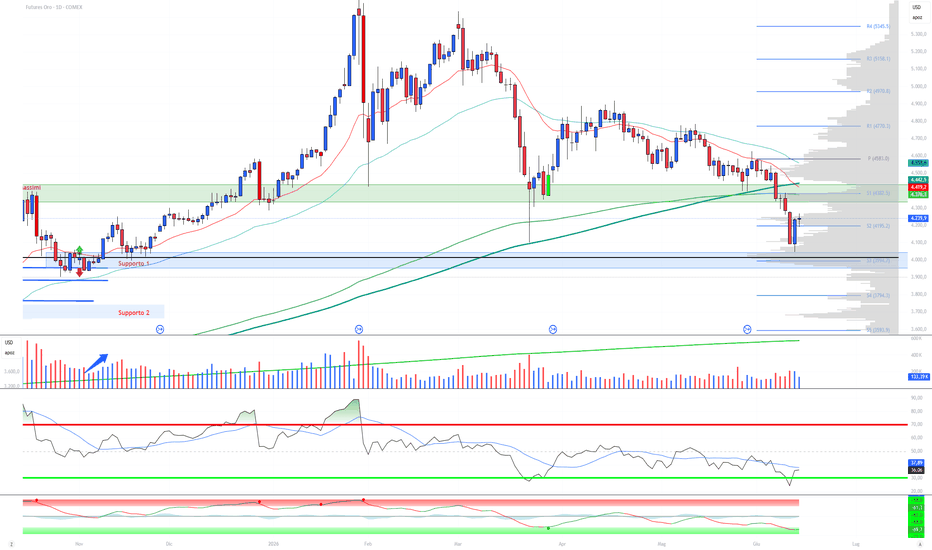This screenshot has height=550, width=932.
Task: Click the Mar label on time axis
Action: point(458,544)
